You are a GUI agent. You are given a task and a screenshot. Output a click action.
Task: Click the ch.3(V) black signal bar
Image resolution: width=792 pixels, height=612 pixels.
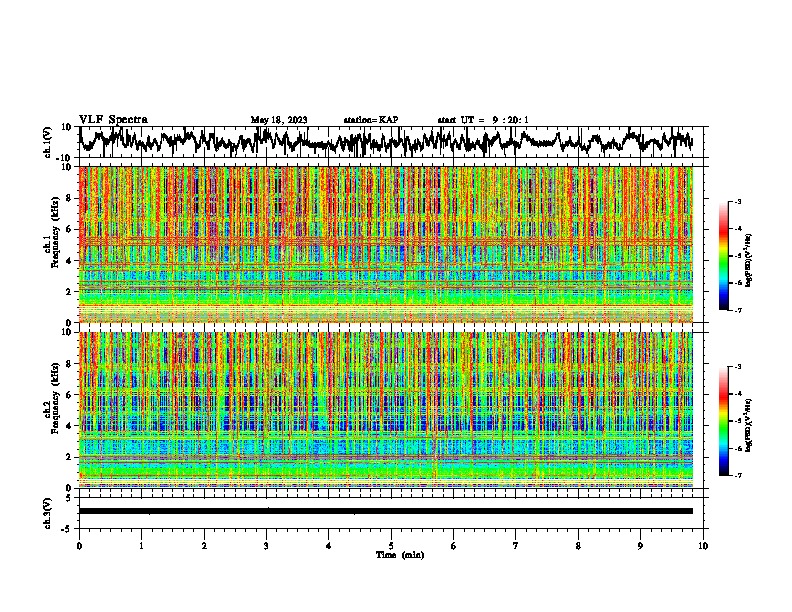pos(386,511)
